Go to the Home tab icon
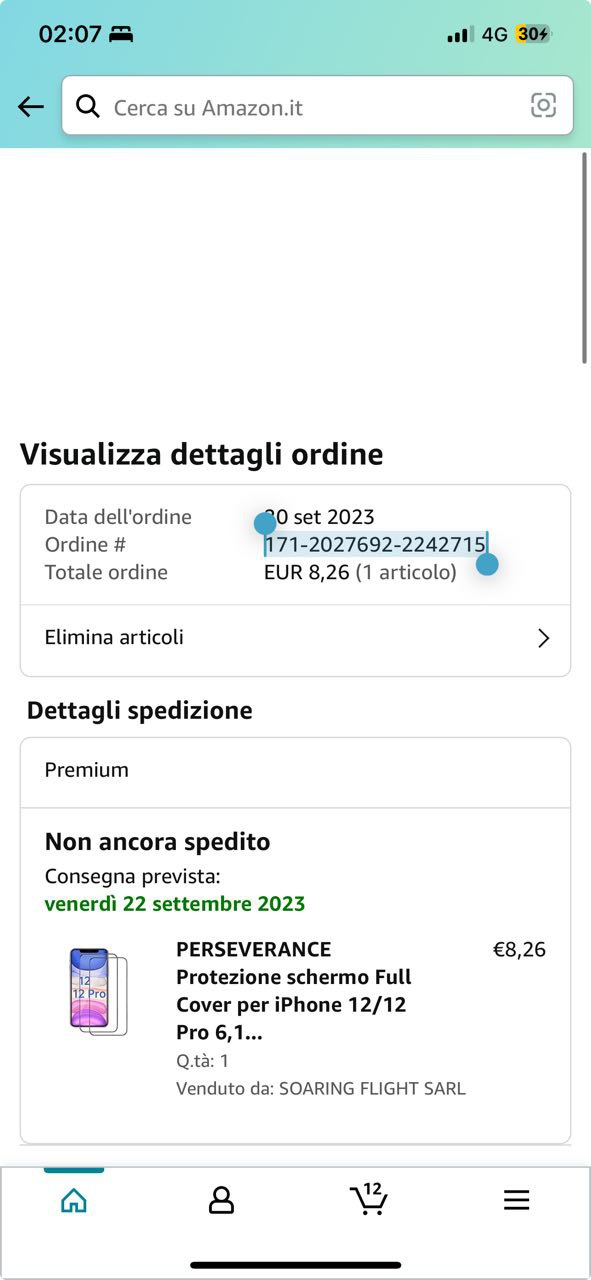This screenshot has width=591, height=1280. coord(74,1200)
